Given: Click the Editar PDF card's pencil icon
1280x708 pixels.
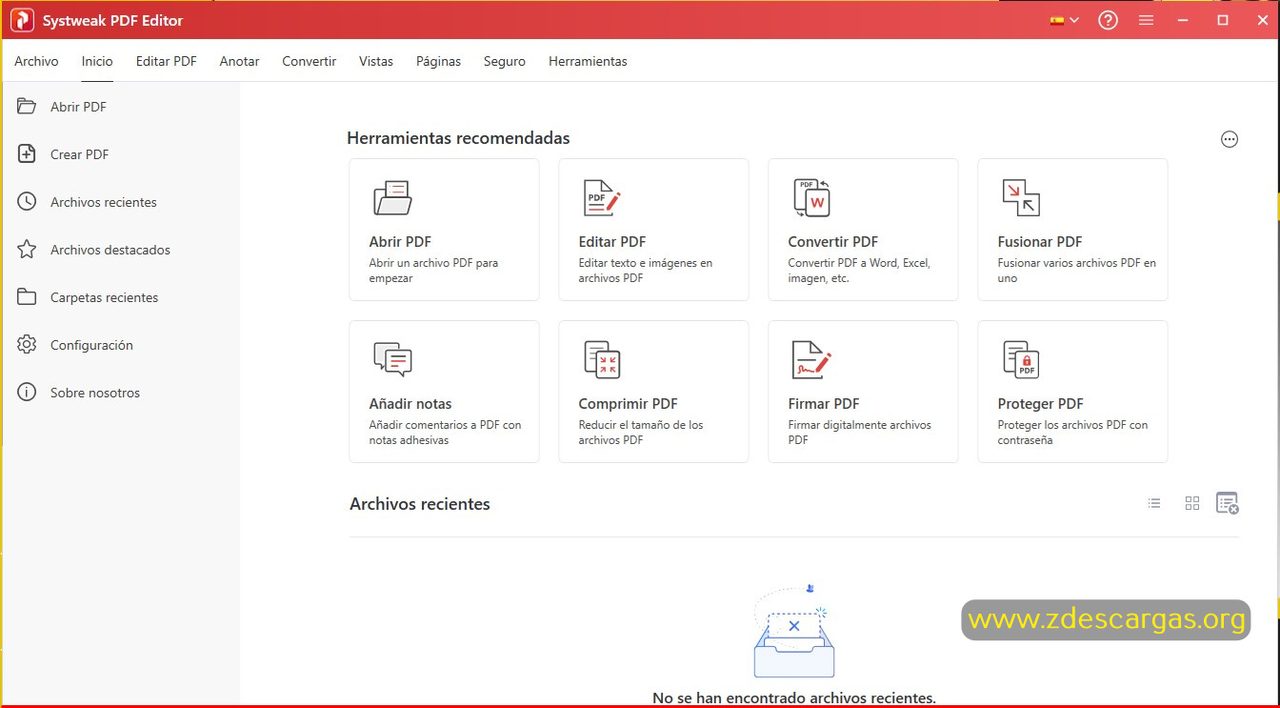Looking at the screenshot, I should pyautogui.click(x=602, y=198).
